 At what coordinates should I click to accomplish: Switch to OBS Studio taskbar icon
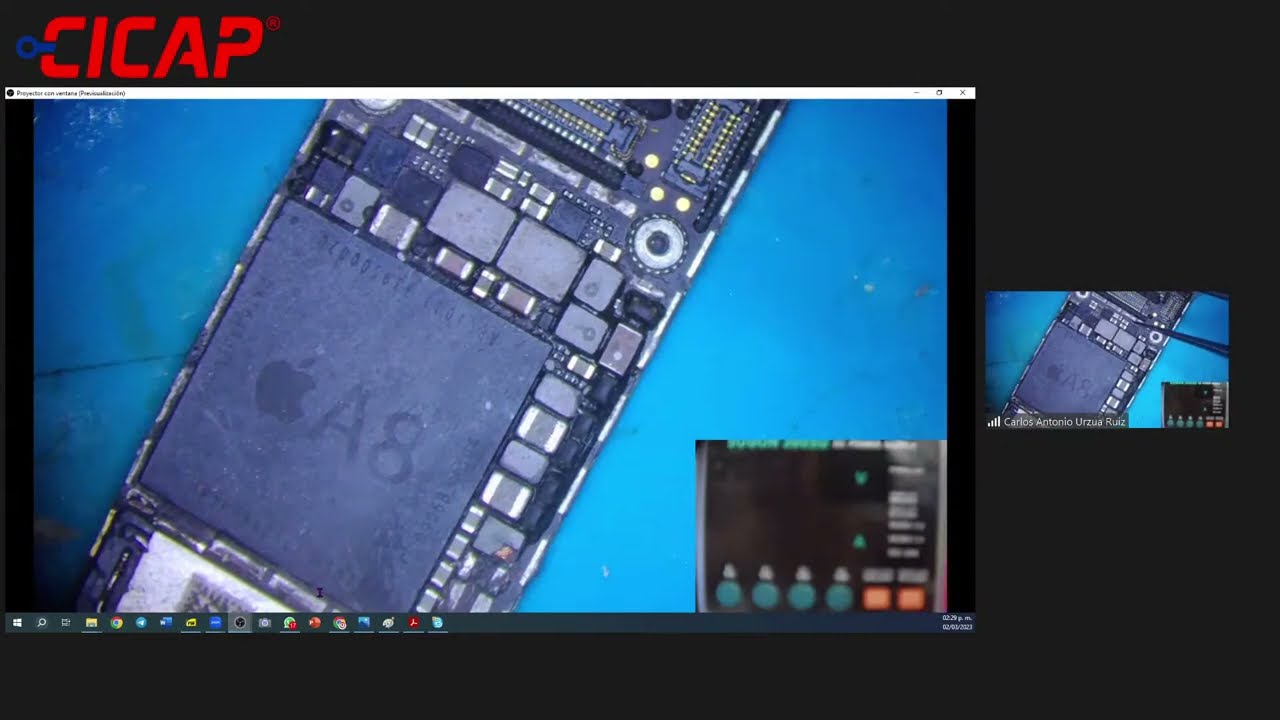240,623
